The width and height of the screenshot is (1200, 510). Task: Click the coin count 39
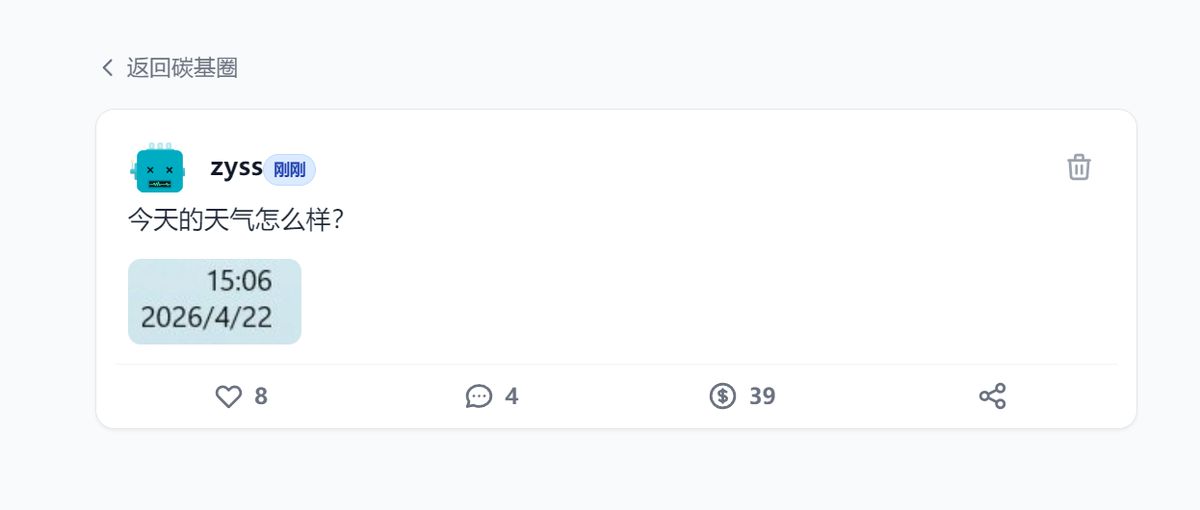[x=762, y=397]
